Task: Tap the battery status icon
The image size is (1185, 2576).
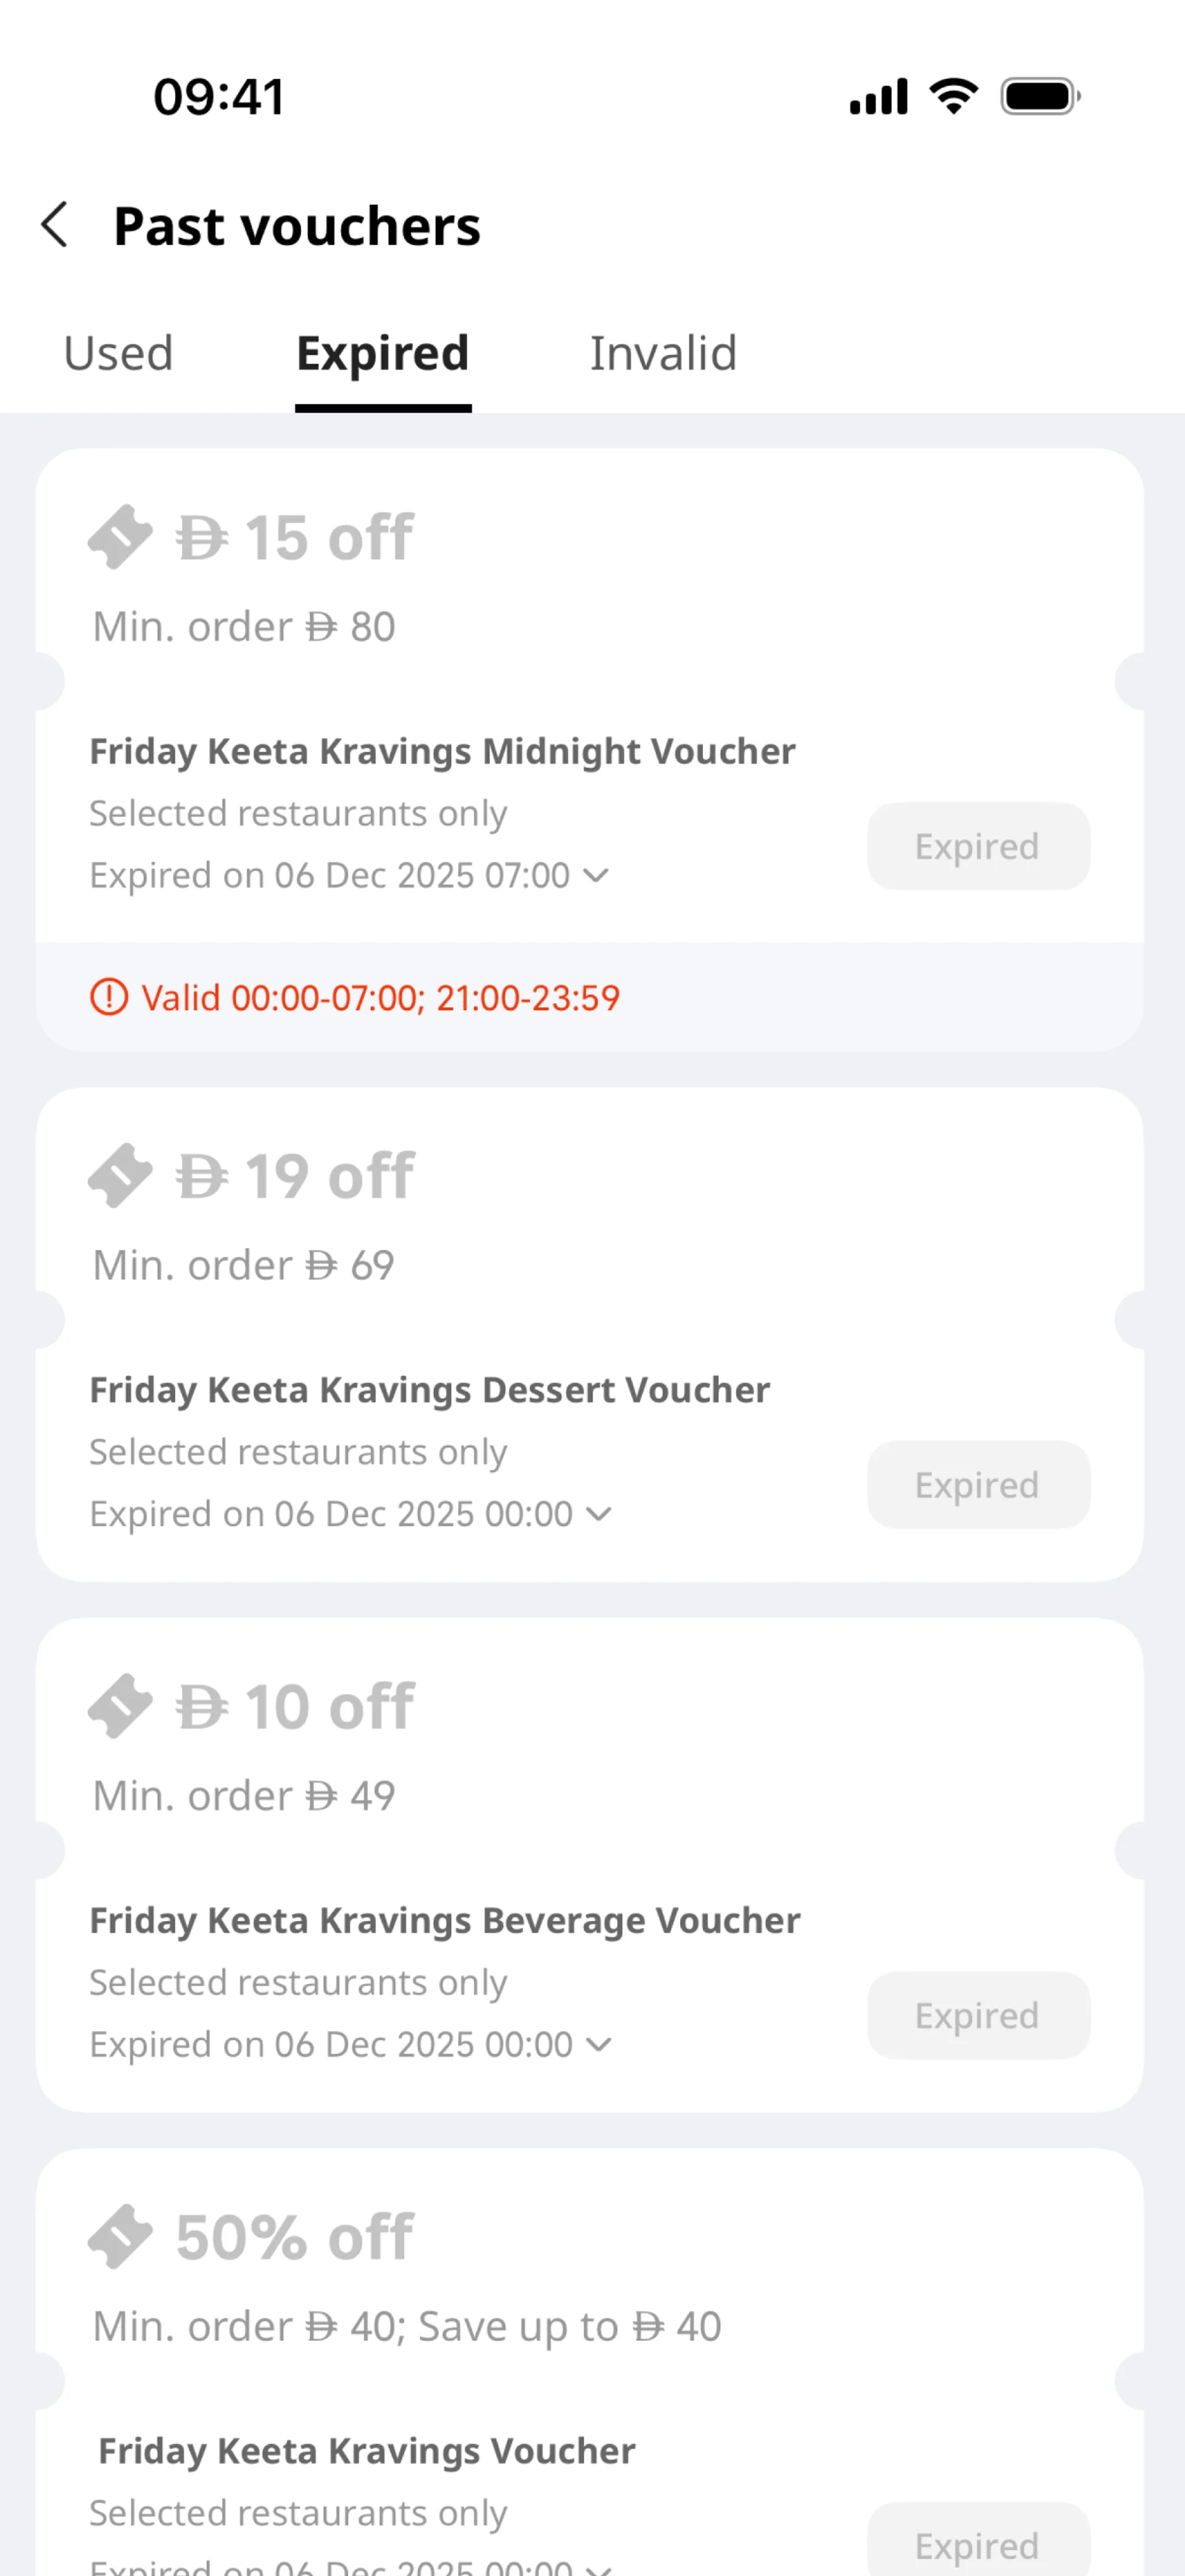Action: coord(1040,96)
